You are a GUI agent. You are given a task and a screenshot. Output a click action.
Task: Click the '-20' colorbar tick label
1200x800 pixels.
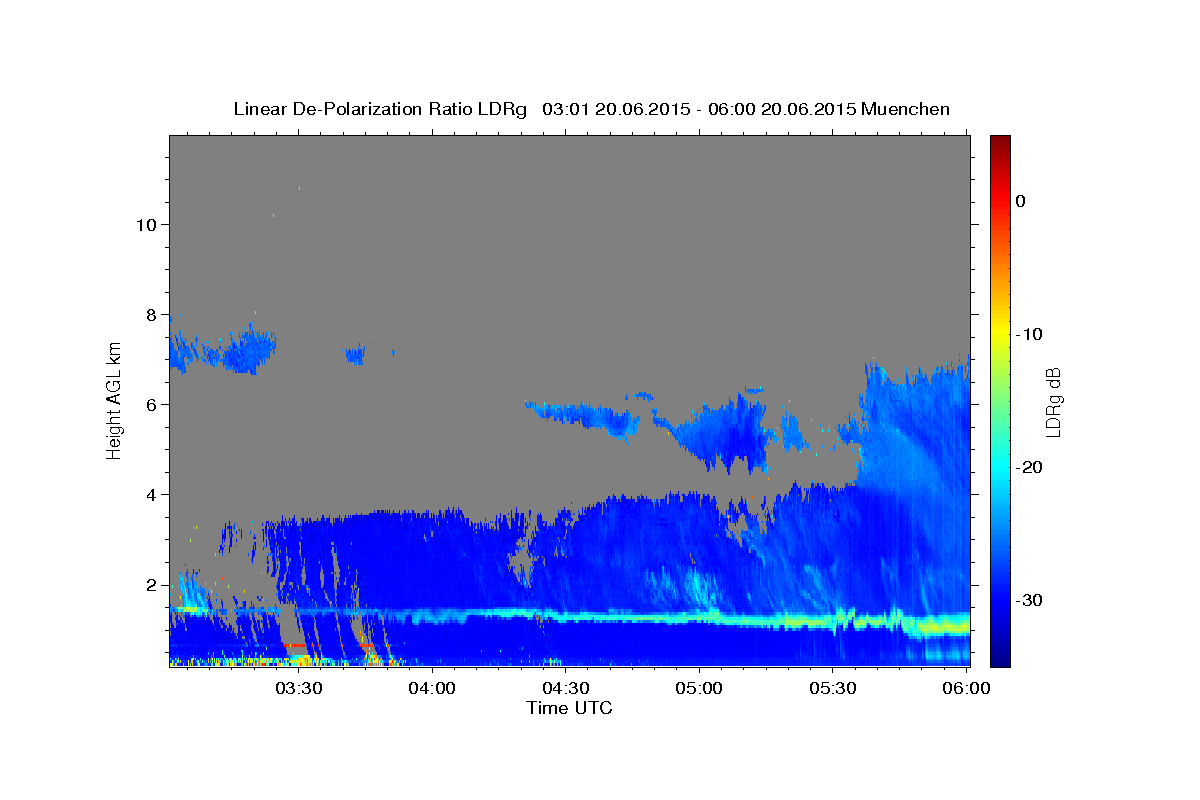point(1029,467)
